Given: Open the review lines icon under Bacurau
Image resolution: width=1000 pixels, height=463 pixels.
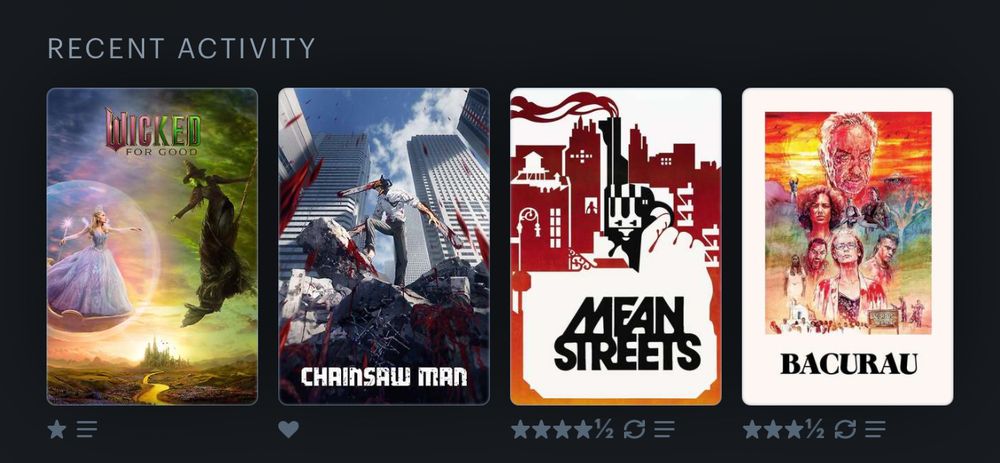Looking at the screenshot, I should pyautogui.click(x=875, y=429).
